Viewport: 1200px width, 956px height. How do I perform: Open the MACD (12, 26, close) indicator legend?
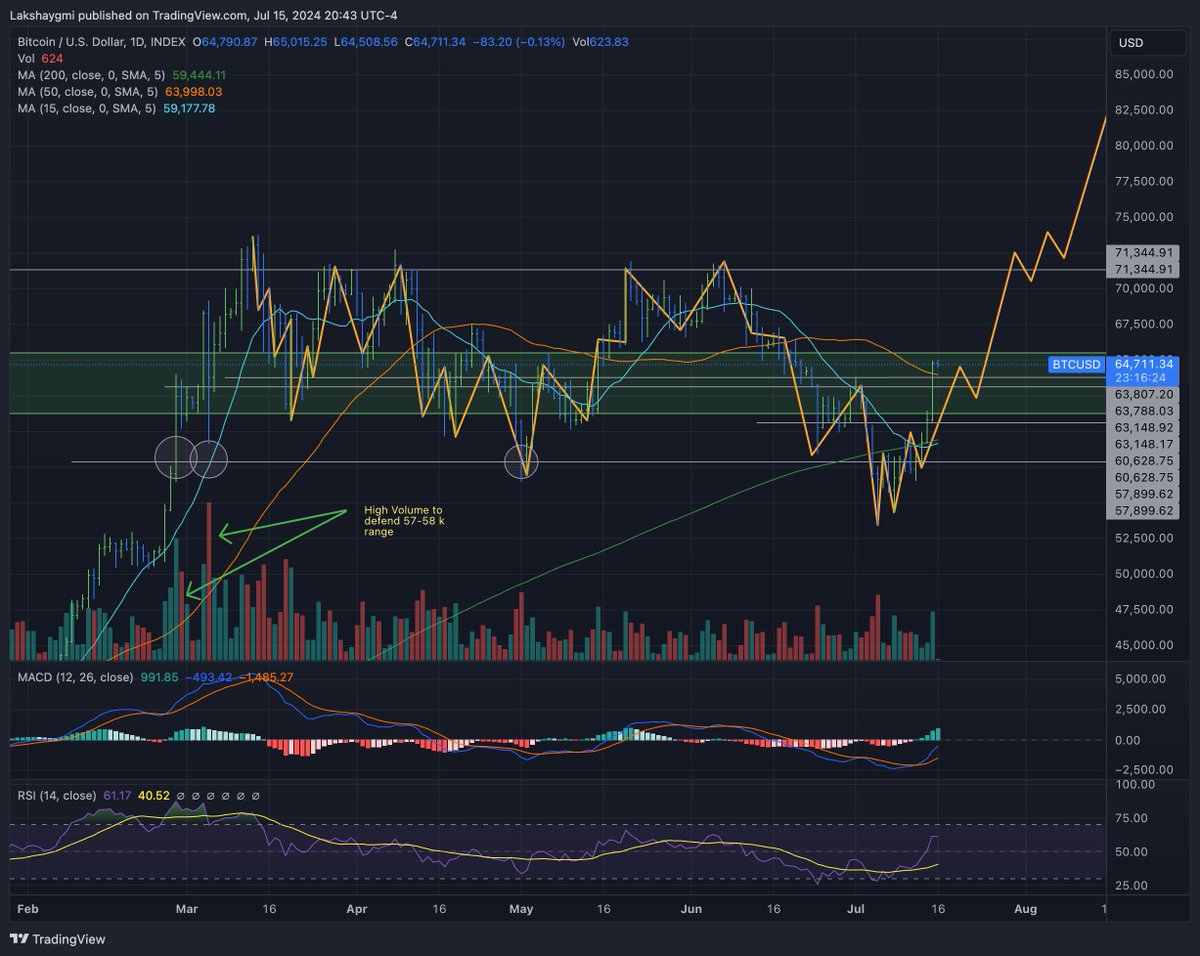tap(75, 676)
